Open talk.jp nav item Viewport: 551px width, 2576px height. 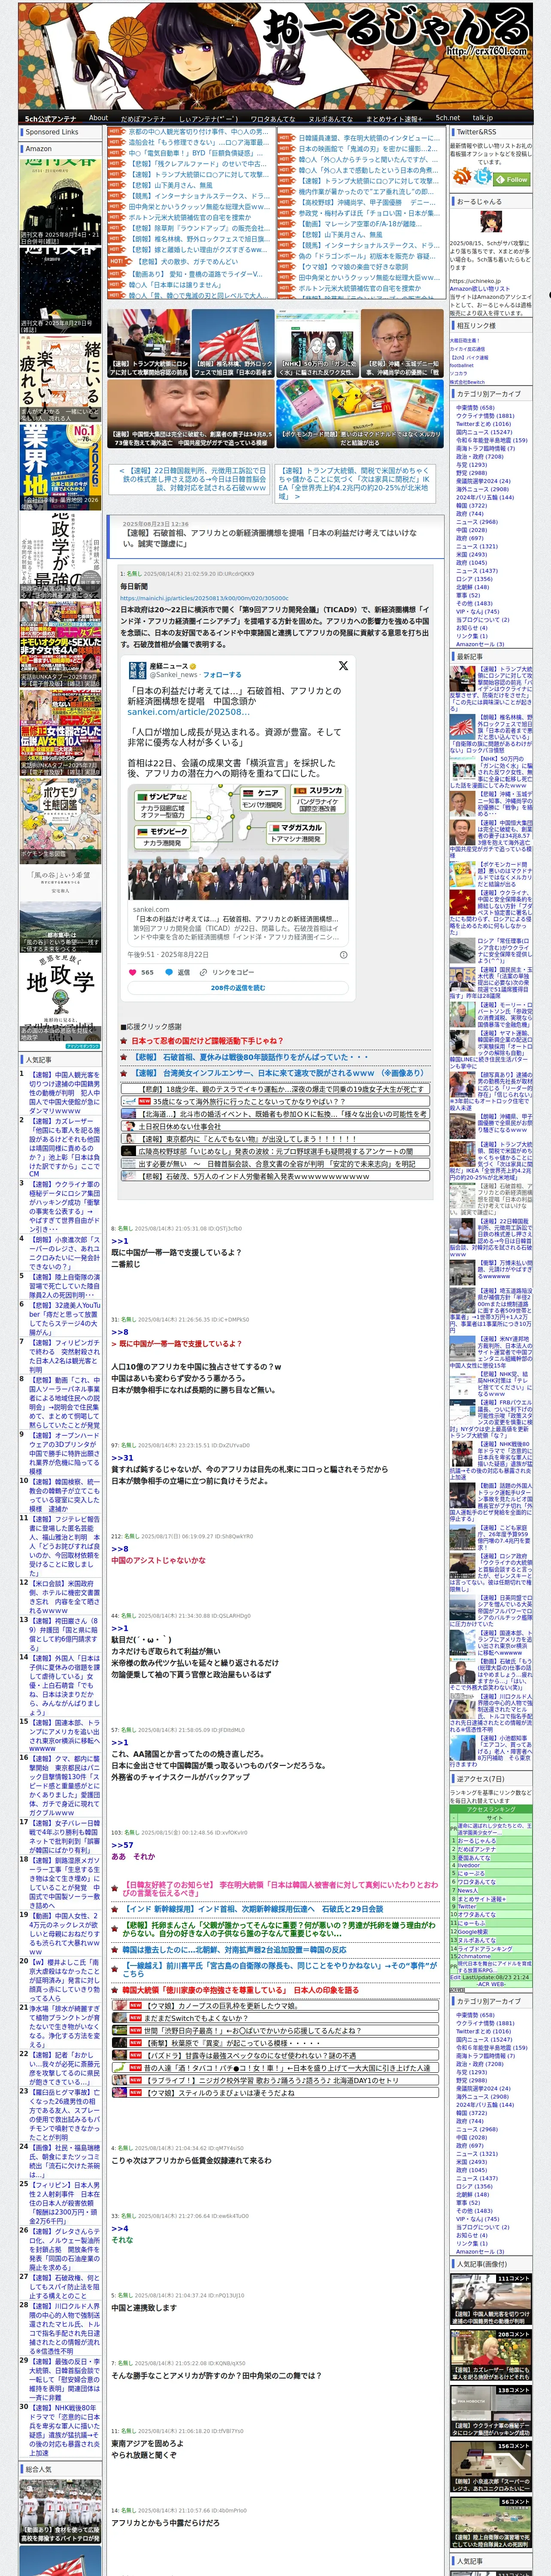coord(483,117)
